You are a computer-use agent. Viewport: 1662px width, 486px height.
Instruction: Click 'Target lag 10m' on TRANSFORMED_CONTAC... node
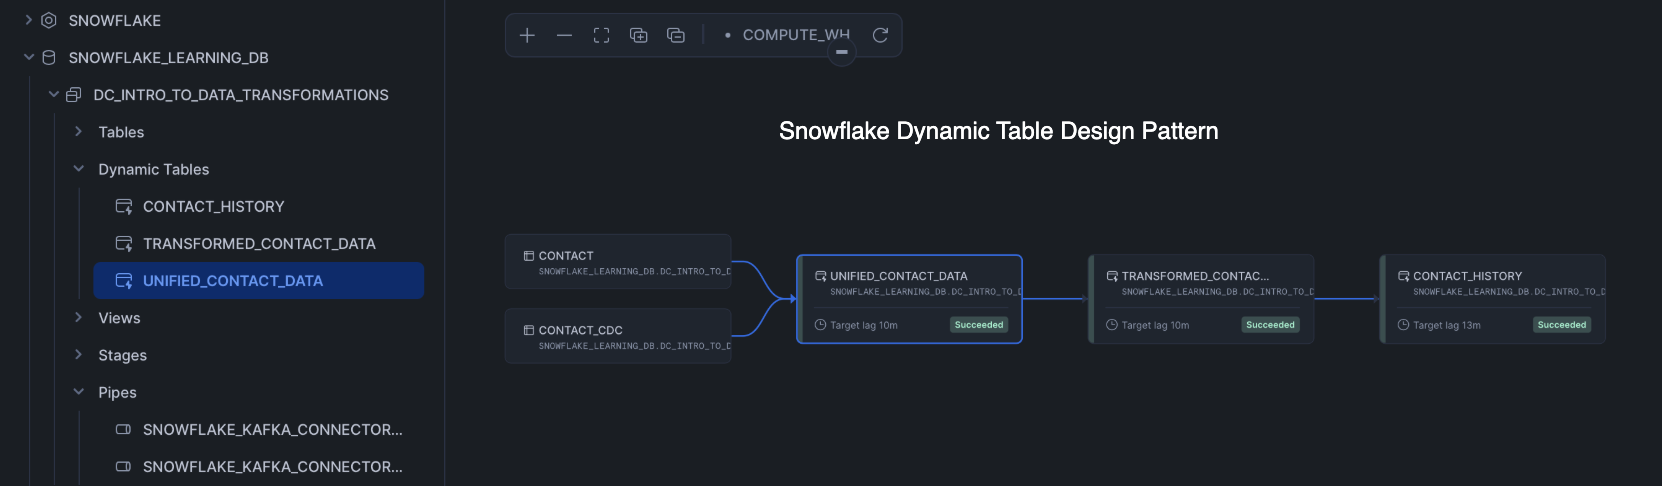pyautogui.click(x=1155, y=325)
